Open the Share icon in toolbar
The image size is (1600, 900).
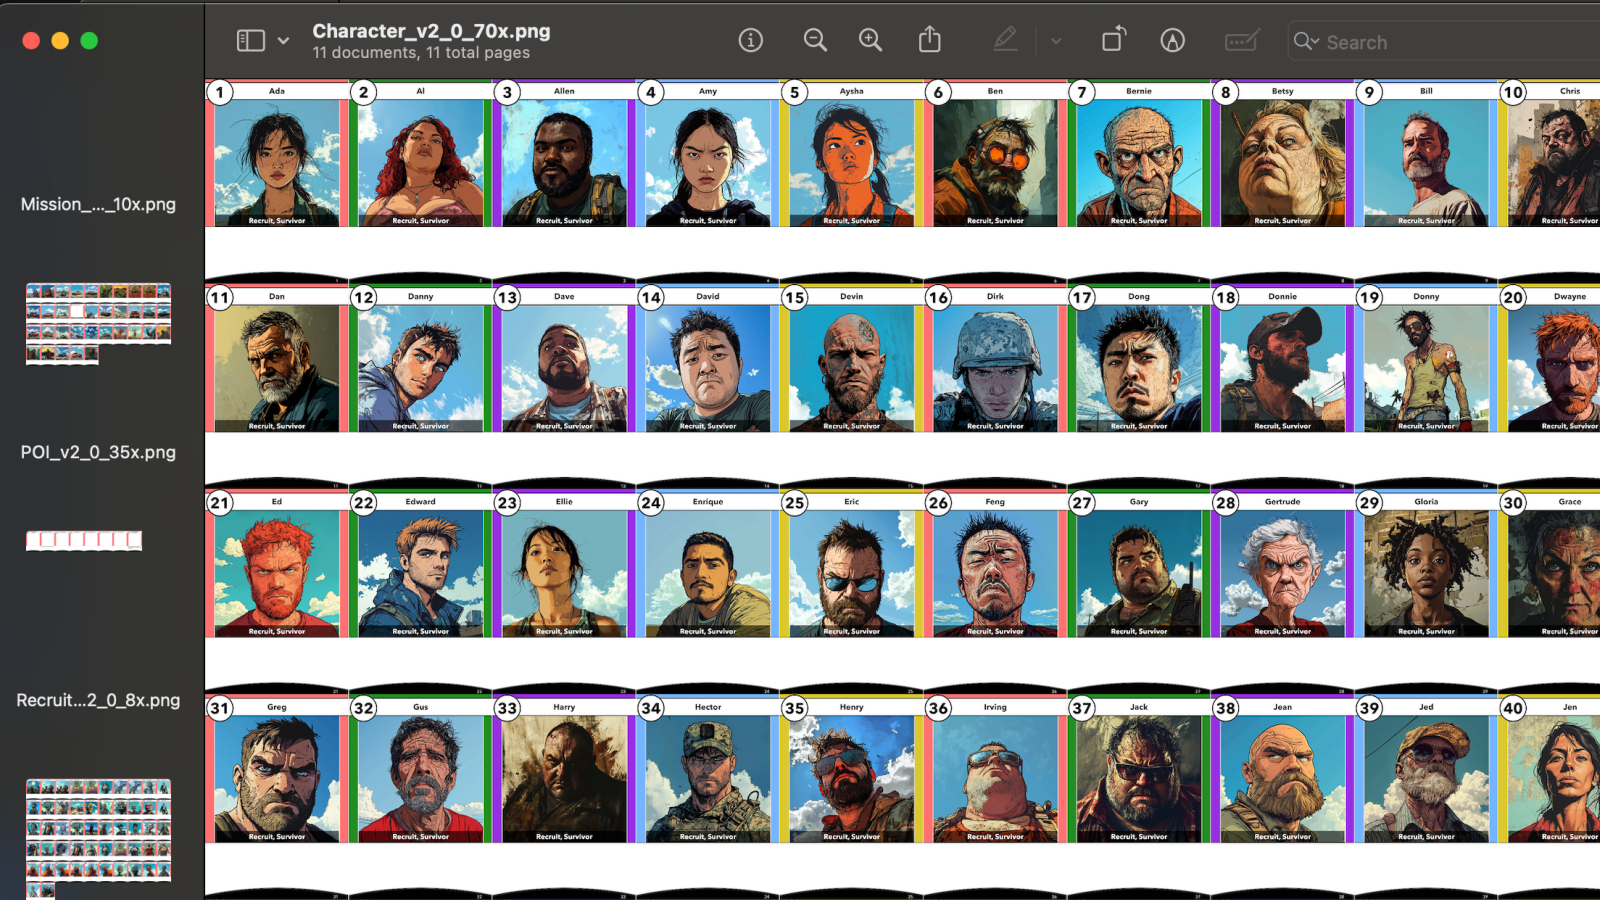pyautogui.click(x=930, y=40)
